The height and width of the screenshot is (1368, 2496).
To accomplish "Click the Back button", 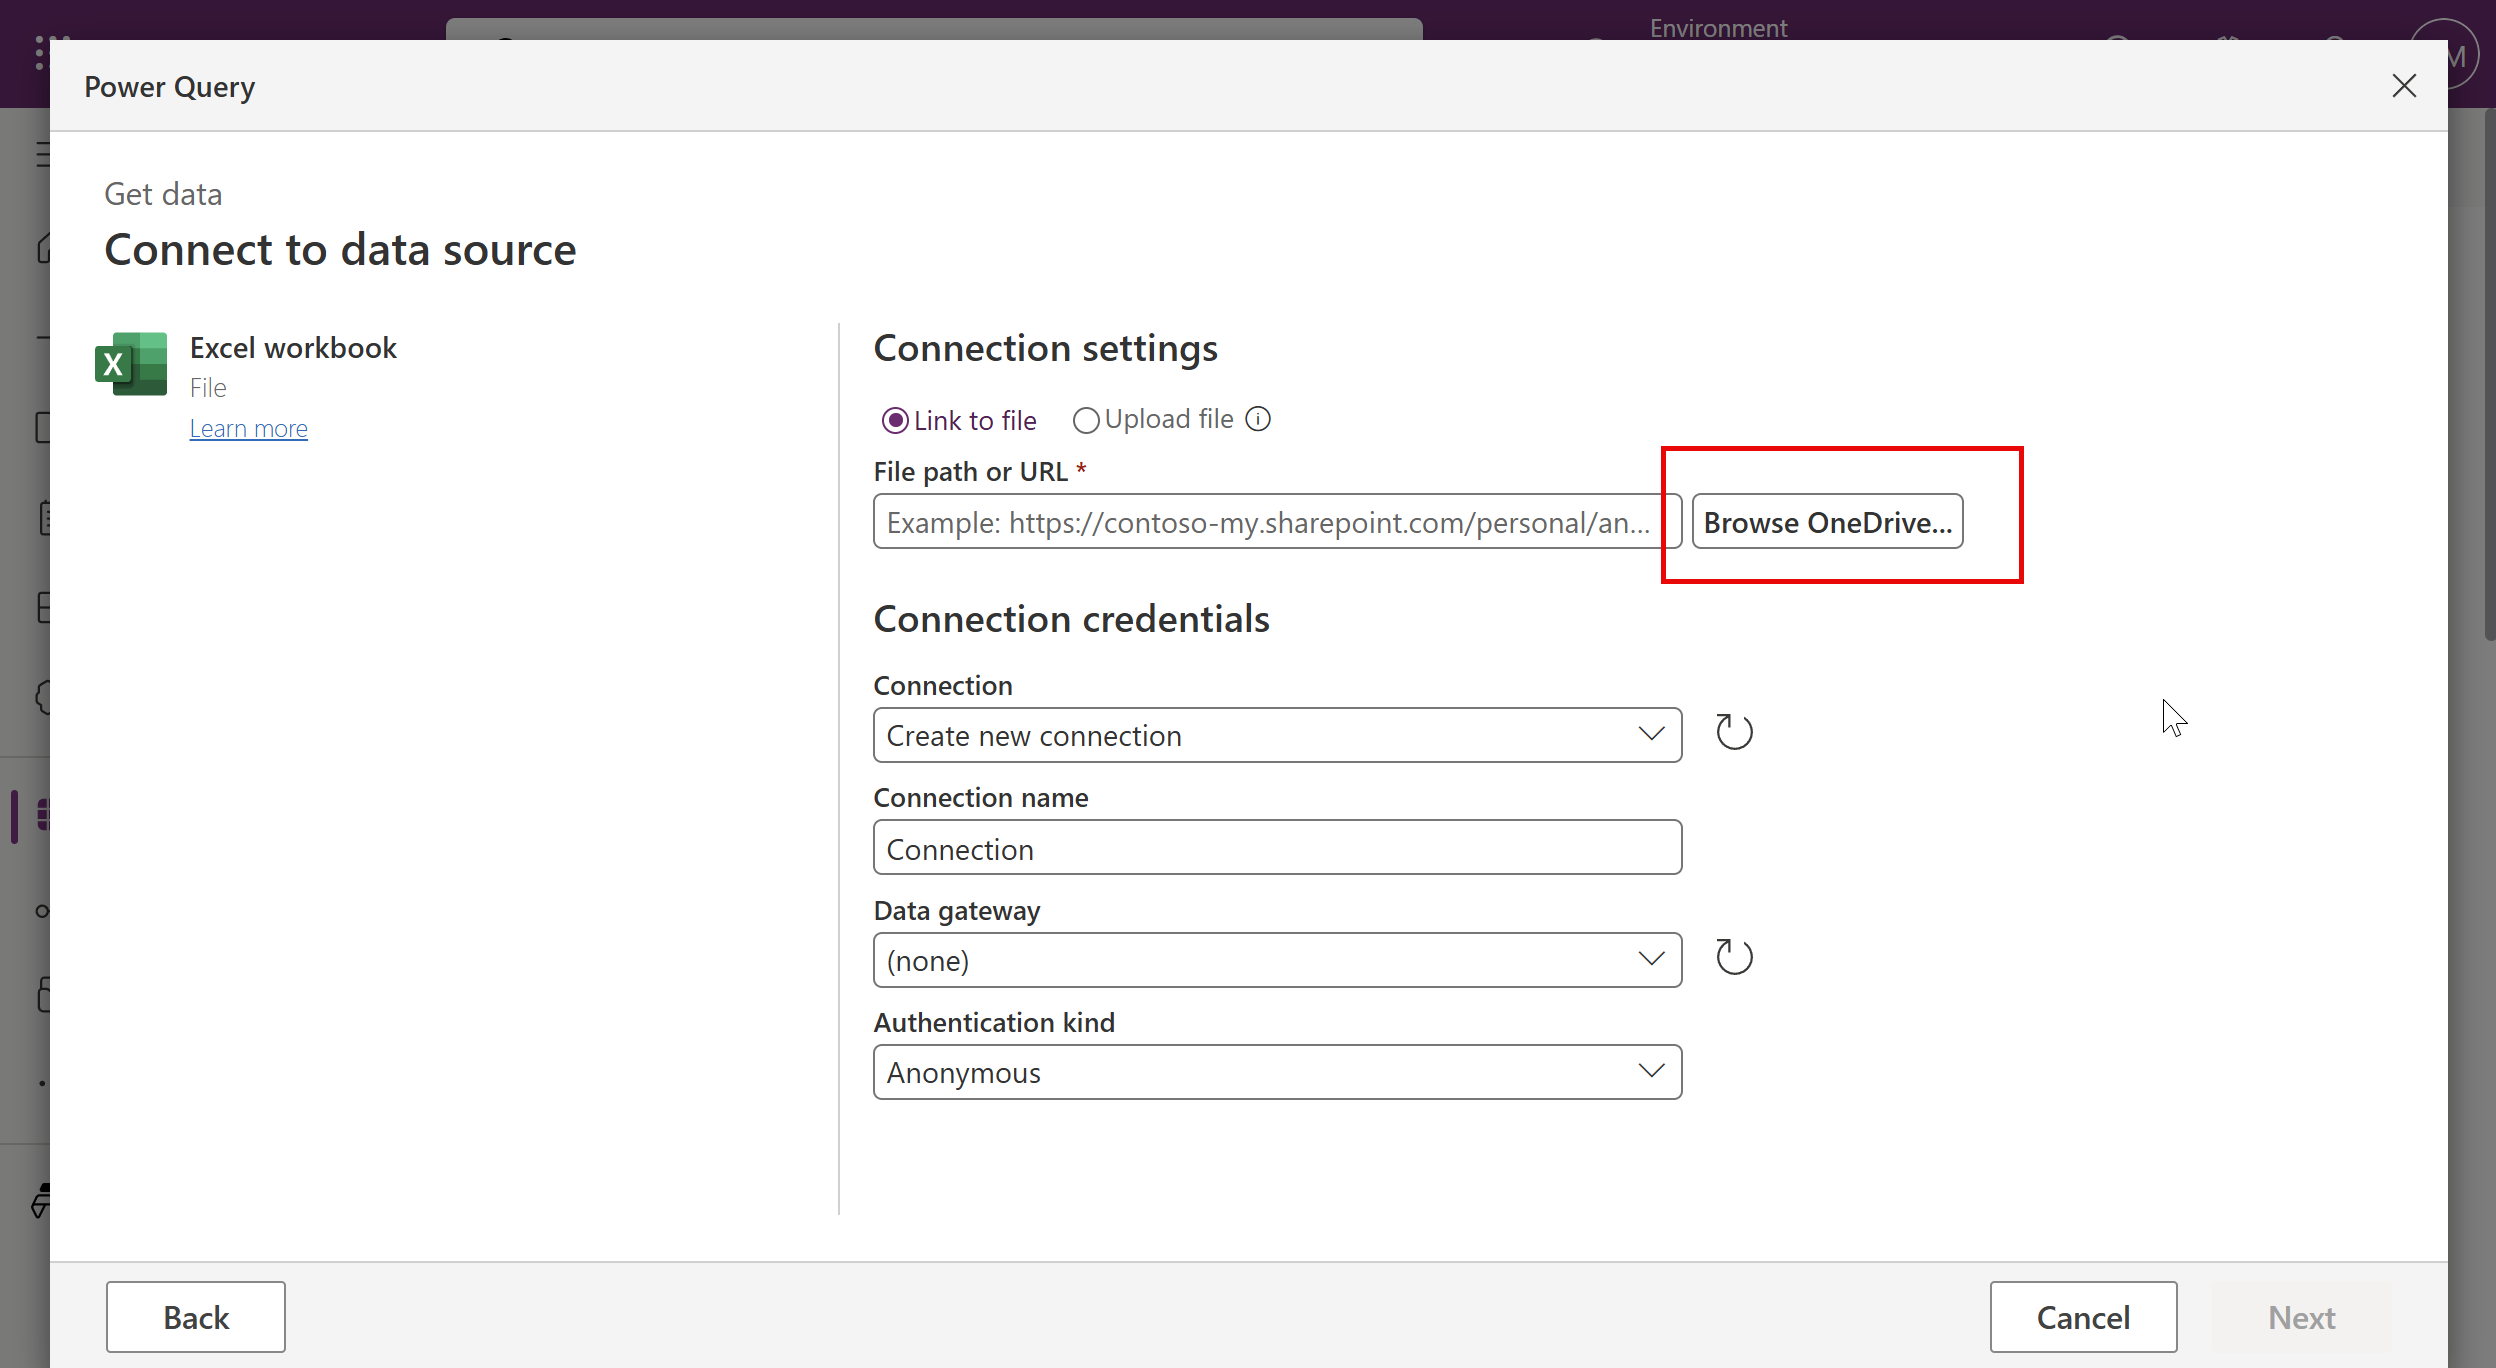I will coord(196,1317).
